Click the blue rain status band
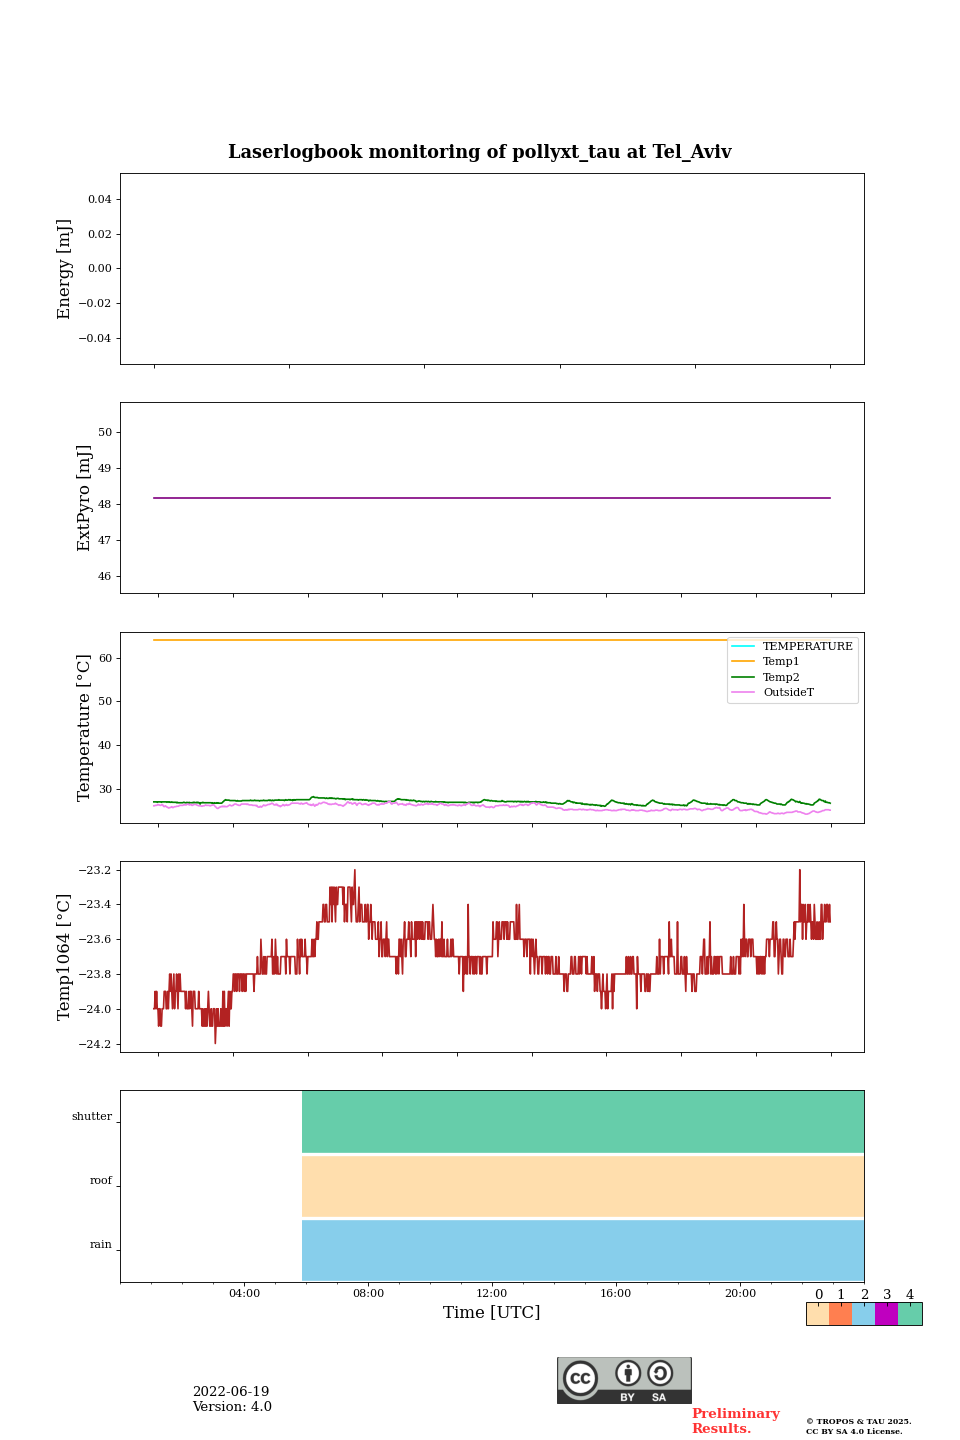Screen dimensions: 960x1440 pos(583,1250)
